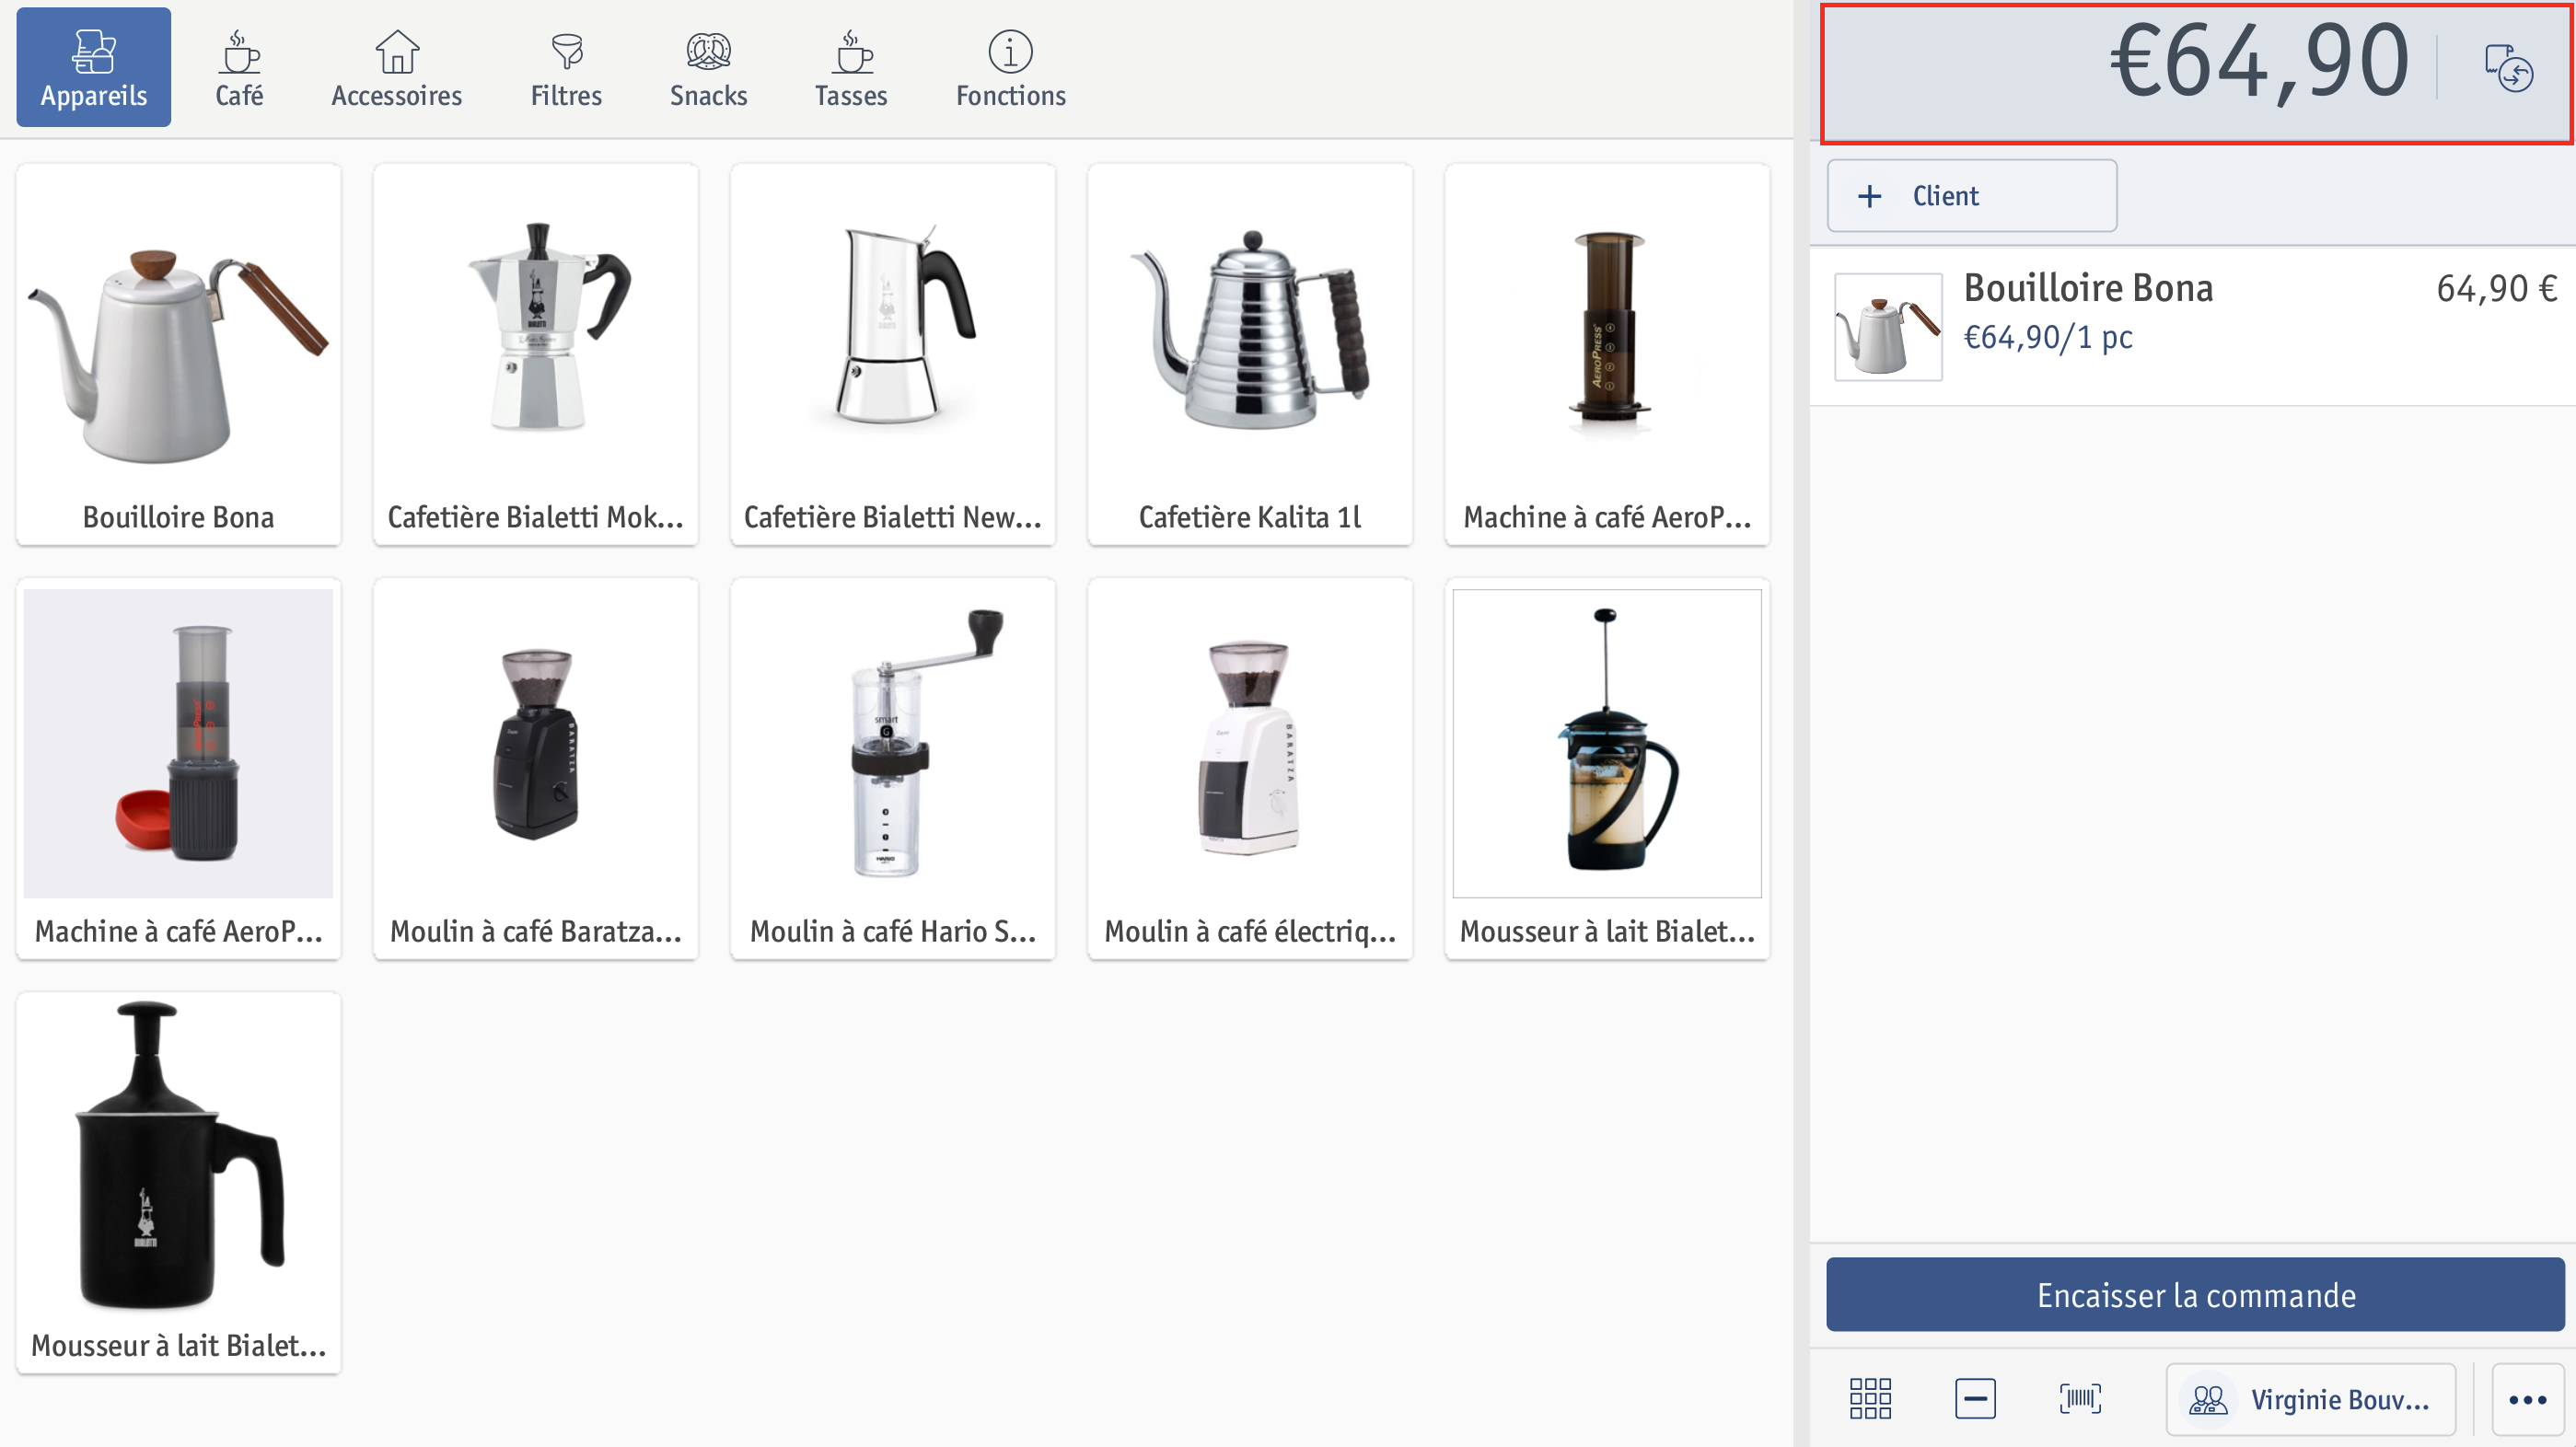This screenshot has width=2576, height=1447.
Task: Open the grid view icon
Action: click(x=1870, y=1398)
